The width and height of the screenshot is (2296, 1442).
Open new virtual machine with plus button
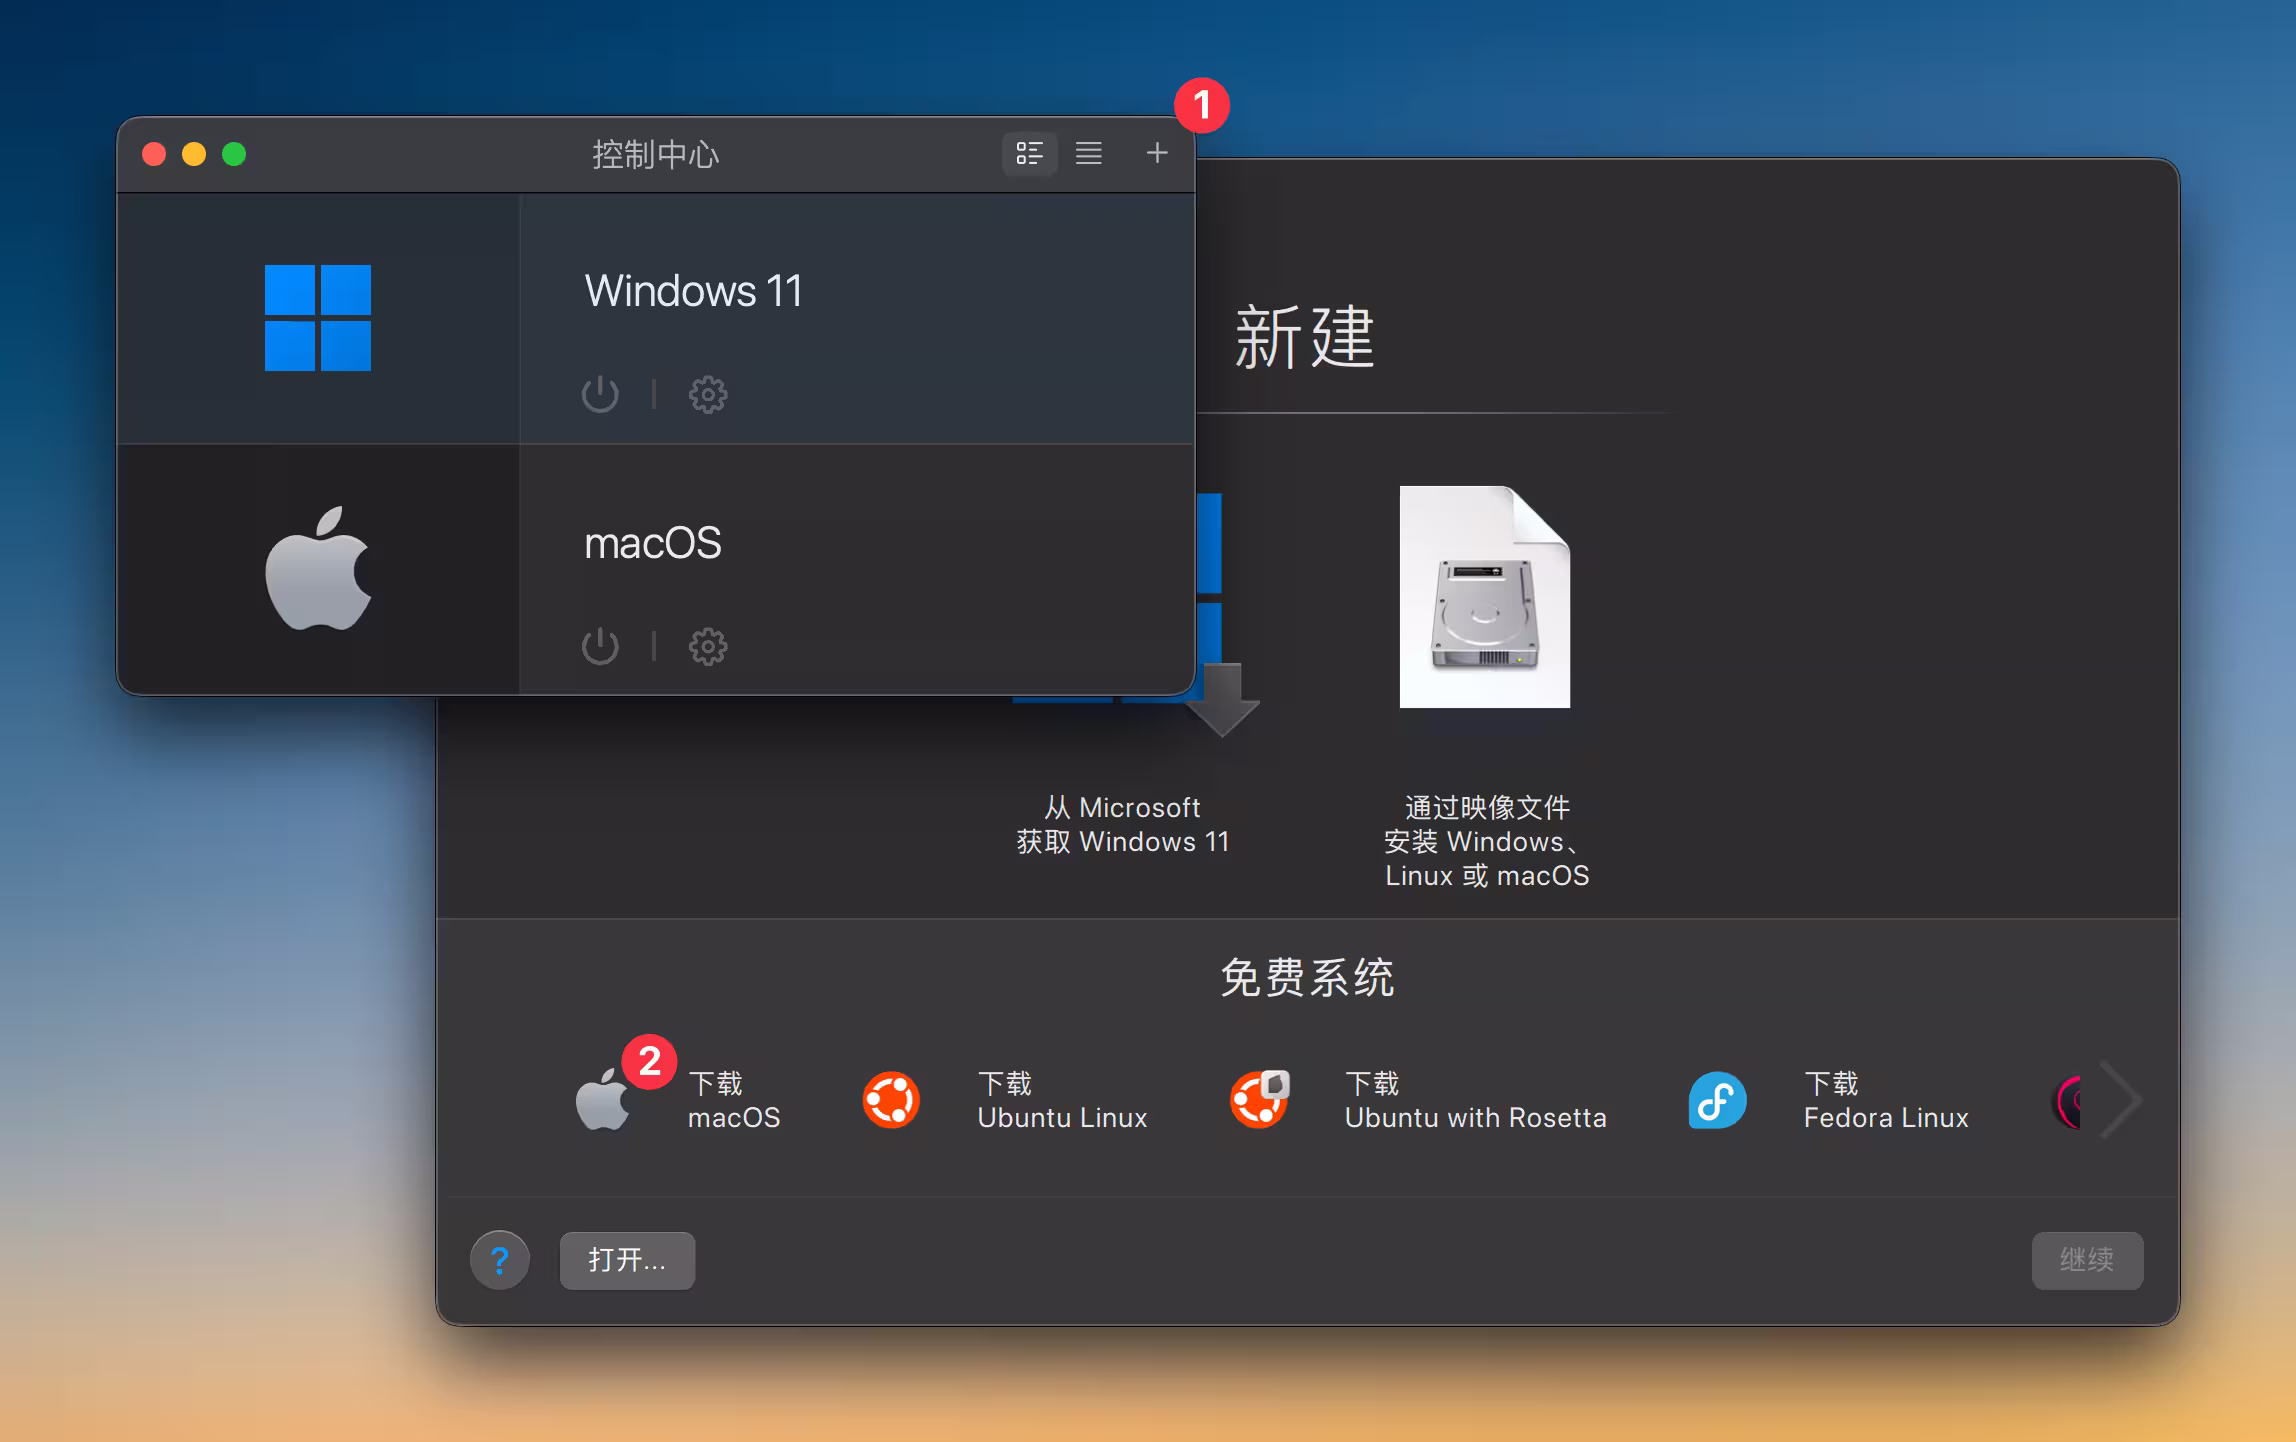pos(1156,154)
